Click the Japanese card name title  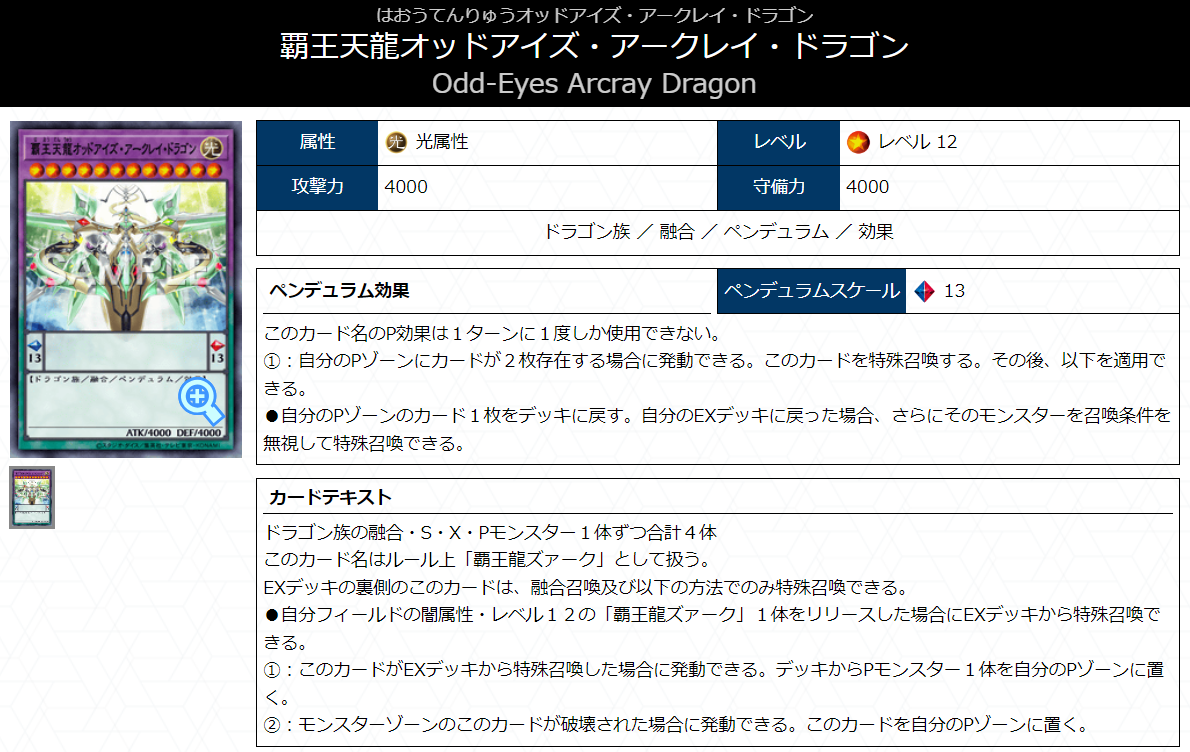(x=594, y=46)
